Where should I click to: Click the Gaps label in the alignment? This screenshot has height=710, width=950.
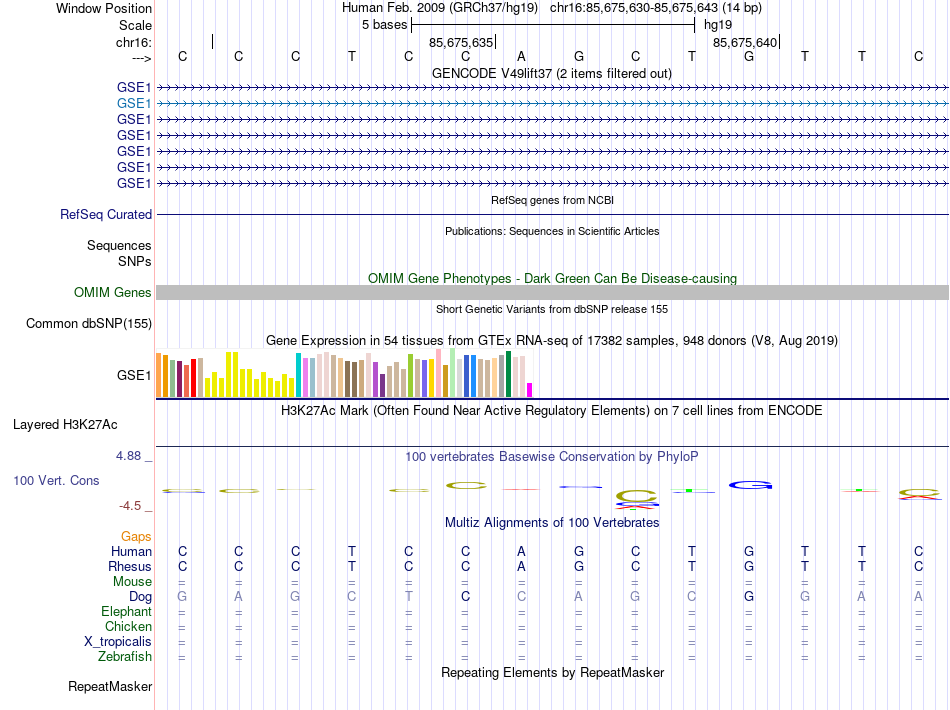136,536
